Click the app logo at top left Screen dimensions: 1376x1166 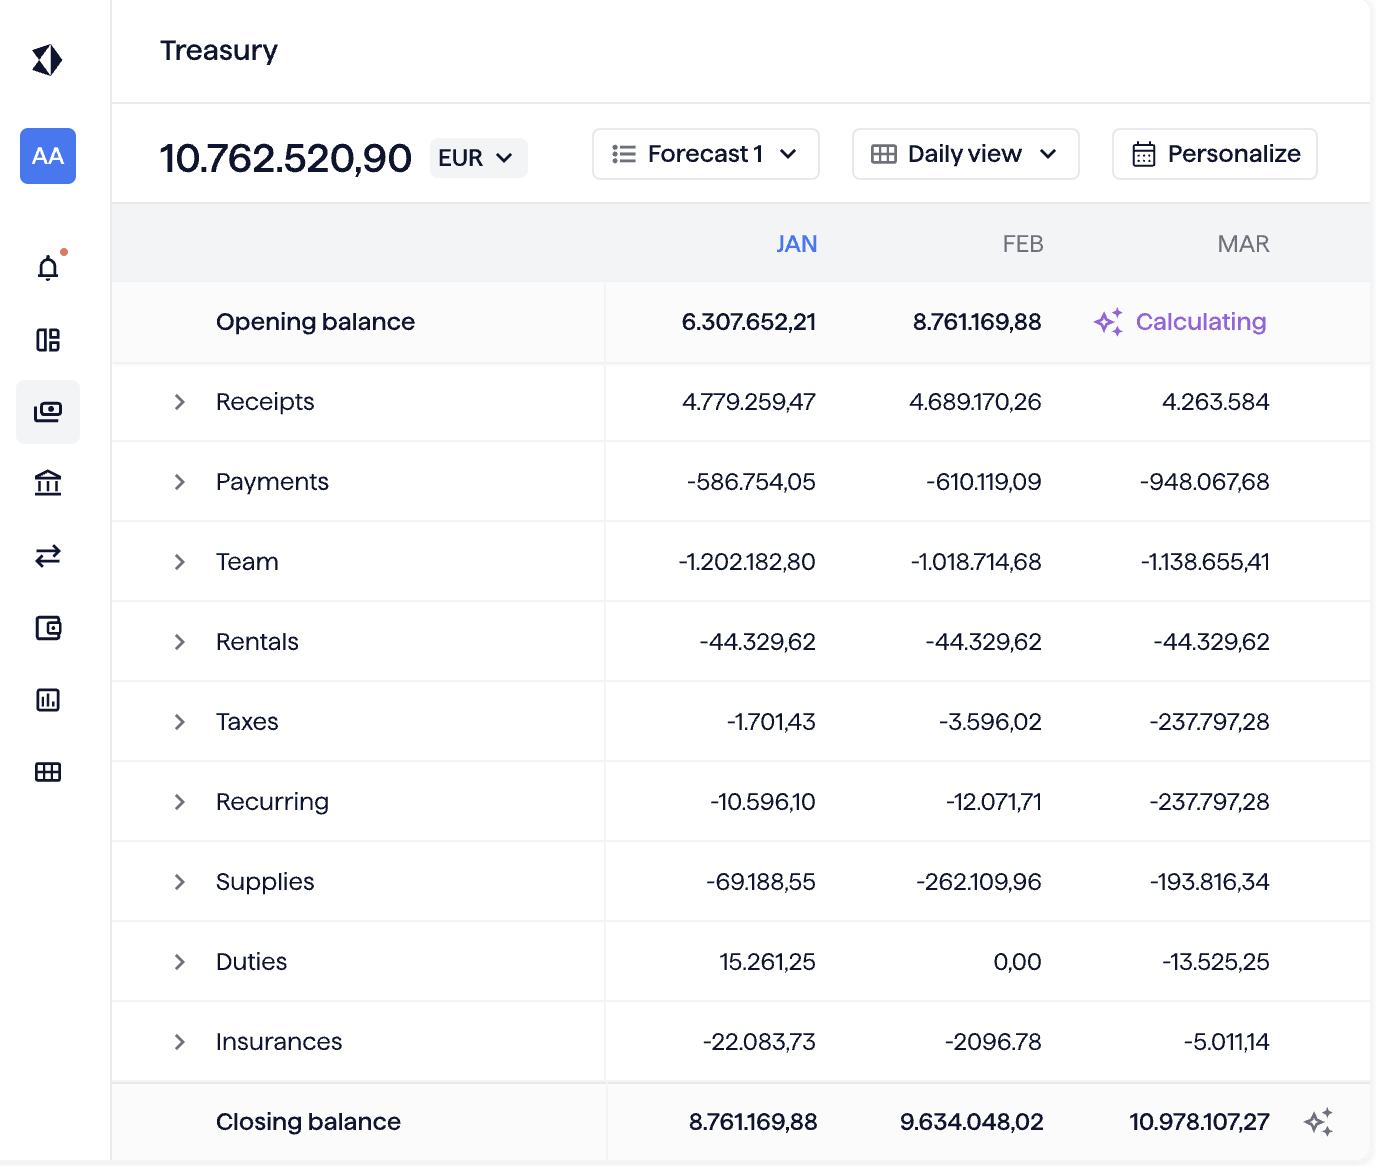point(47,59)
